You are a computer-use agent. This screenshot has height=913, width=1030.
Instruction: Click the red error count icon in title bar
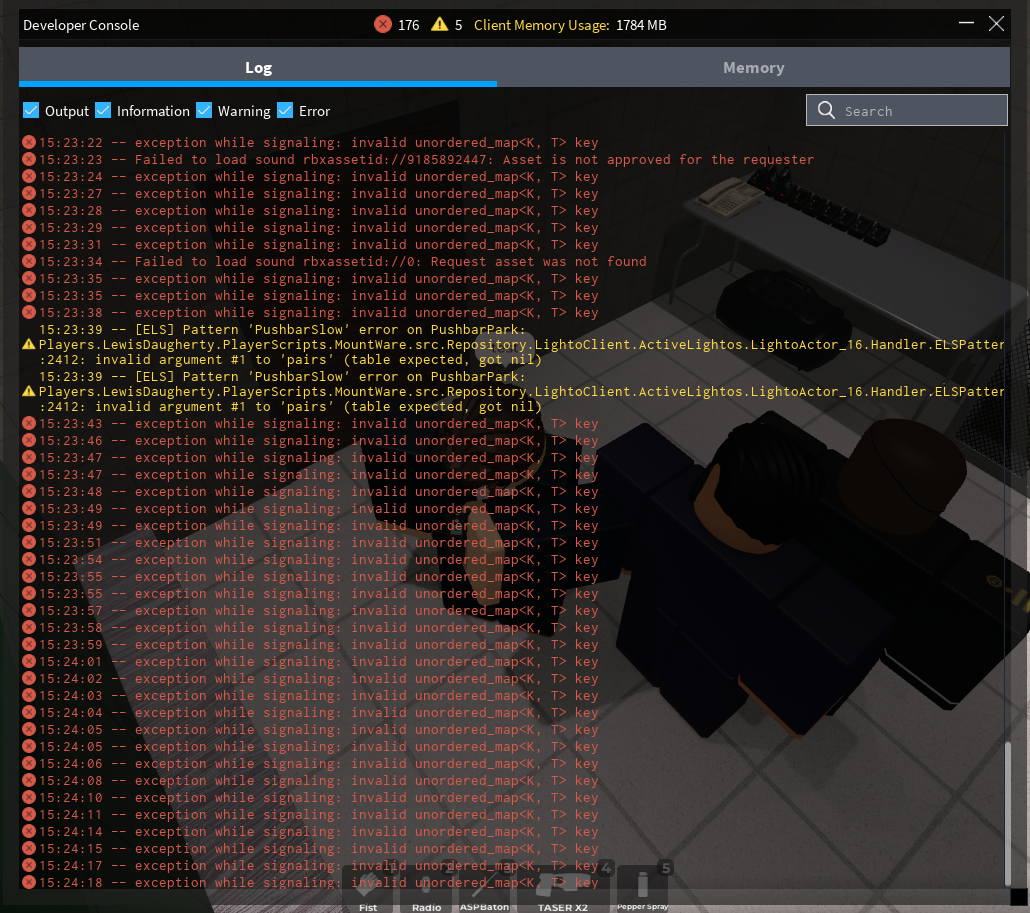[x=383, y=25]
